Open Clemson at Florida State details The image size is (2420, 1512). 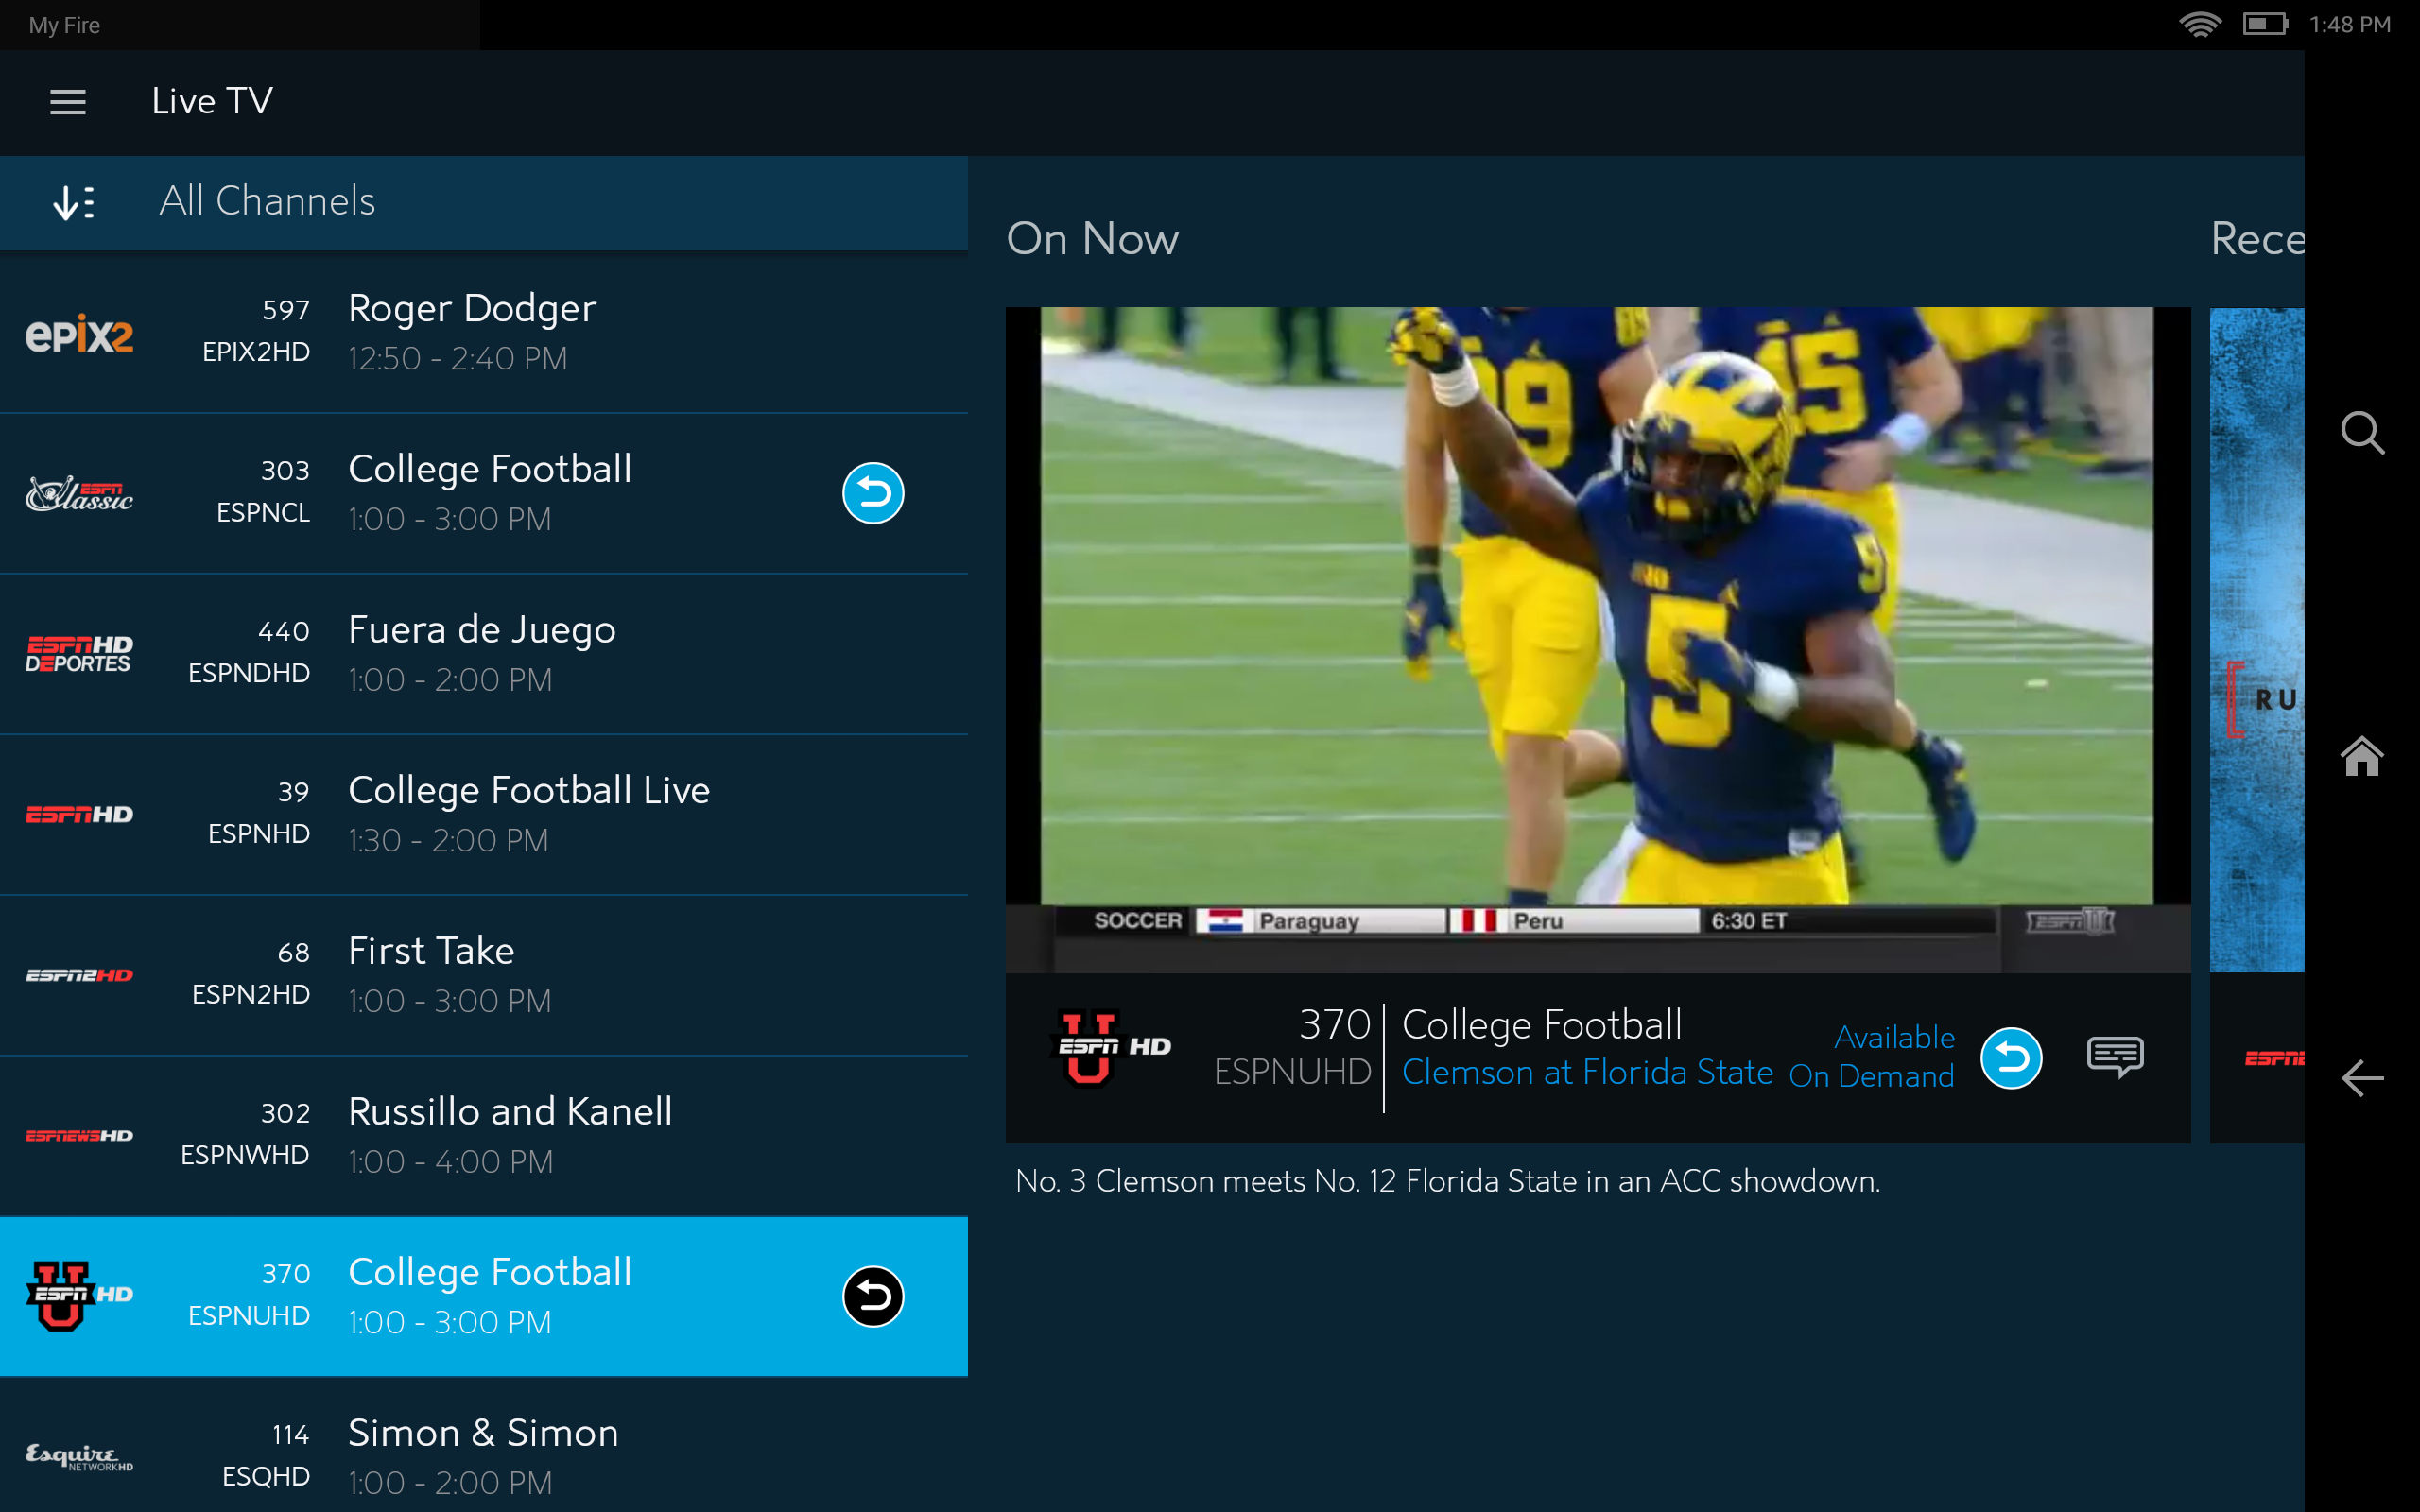[x=1586, y=1073]
